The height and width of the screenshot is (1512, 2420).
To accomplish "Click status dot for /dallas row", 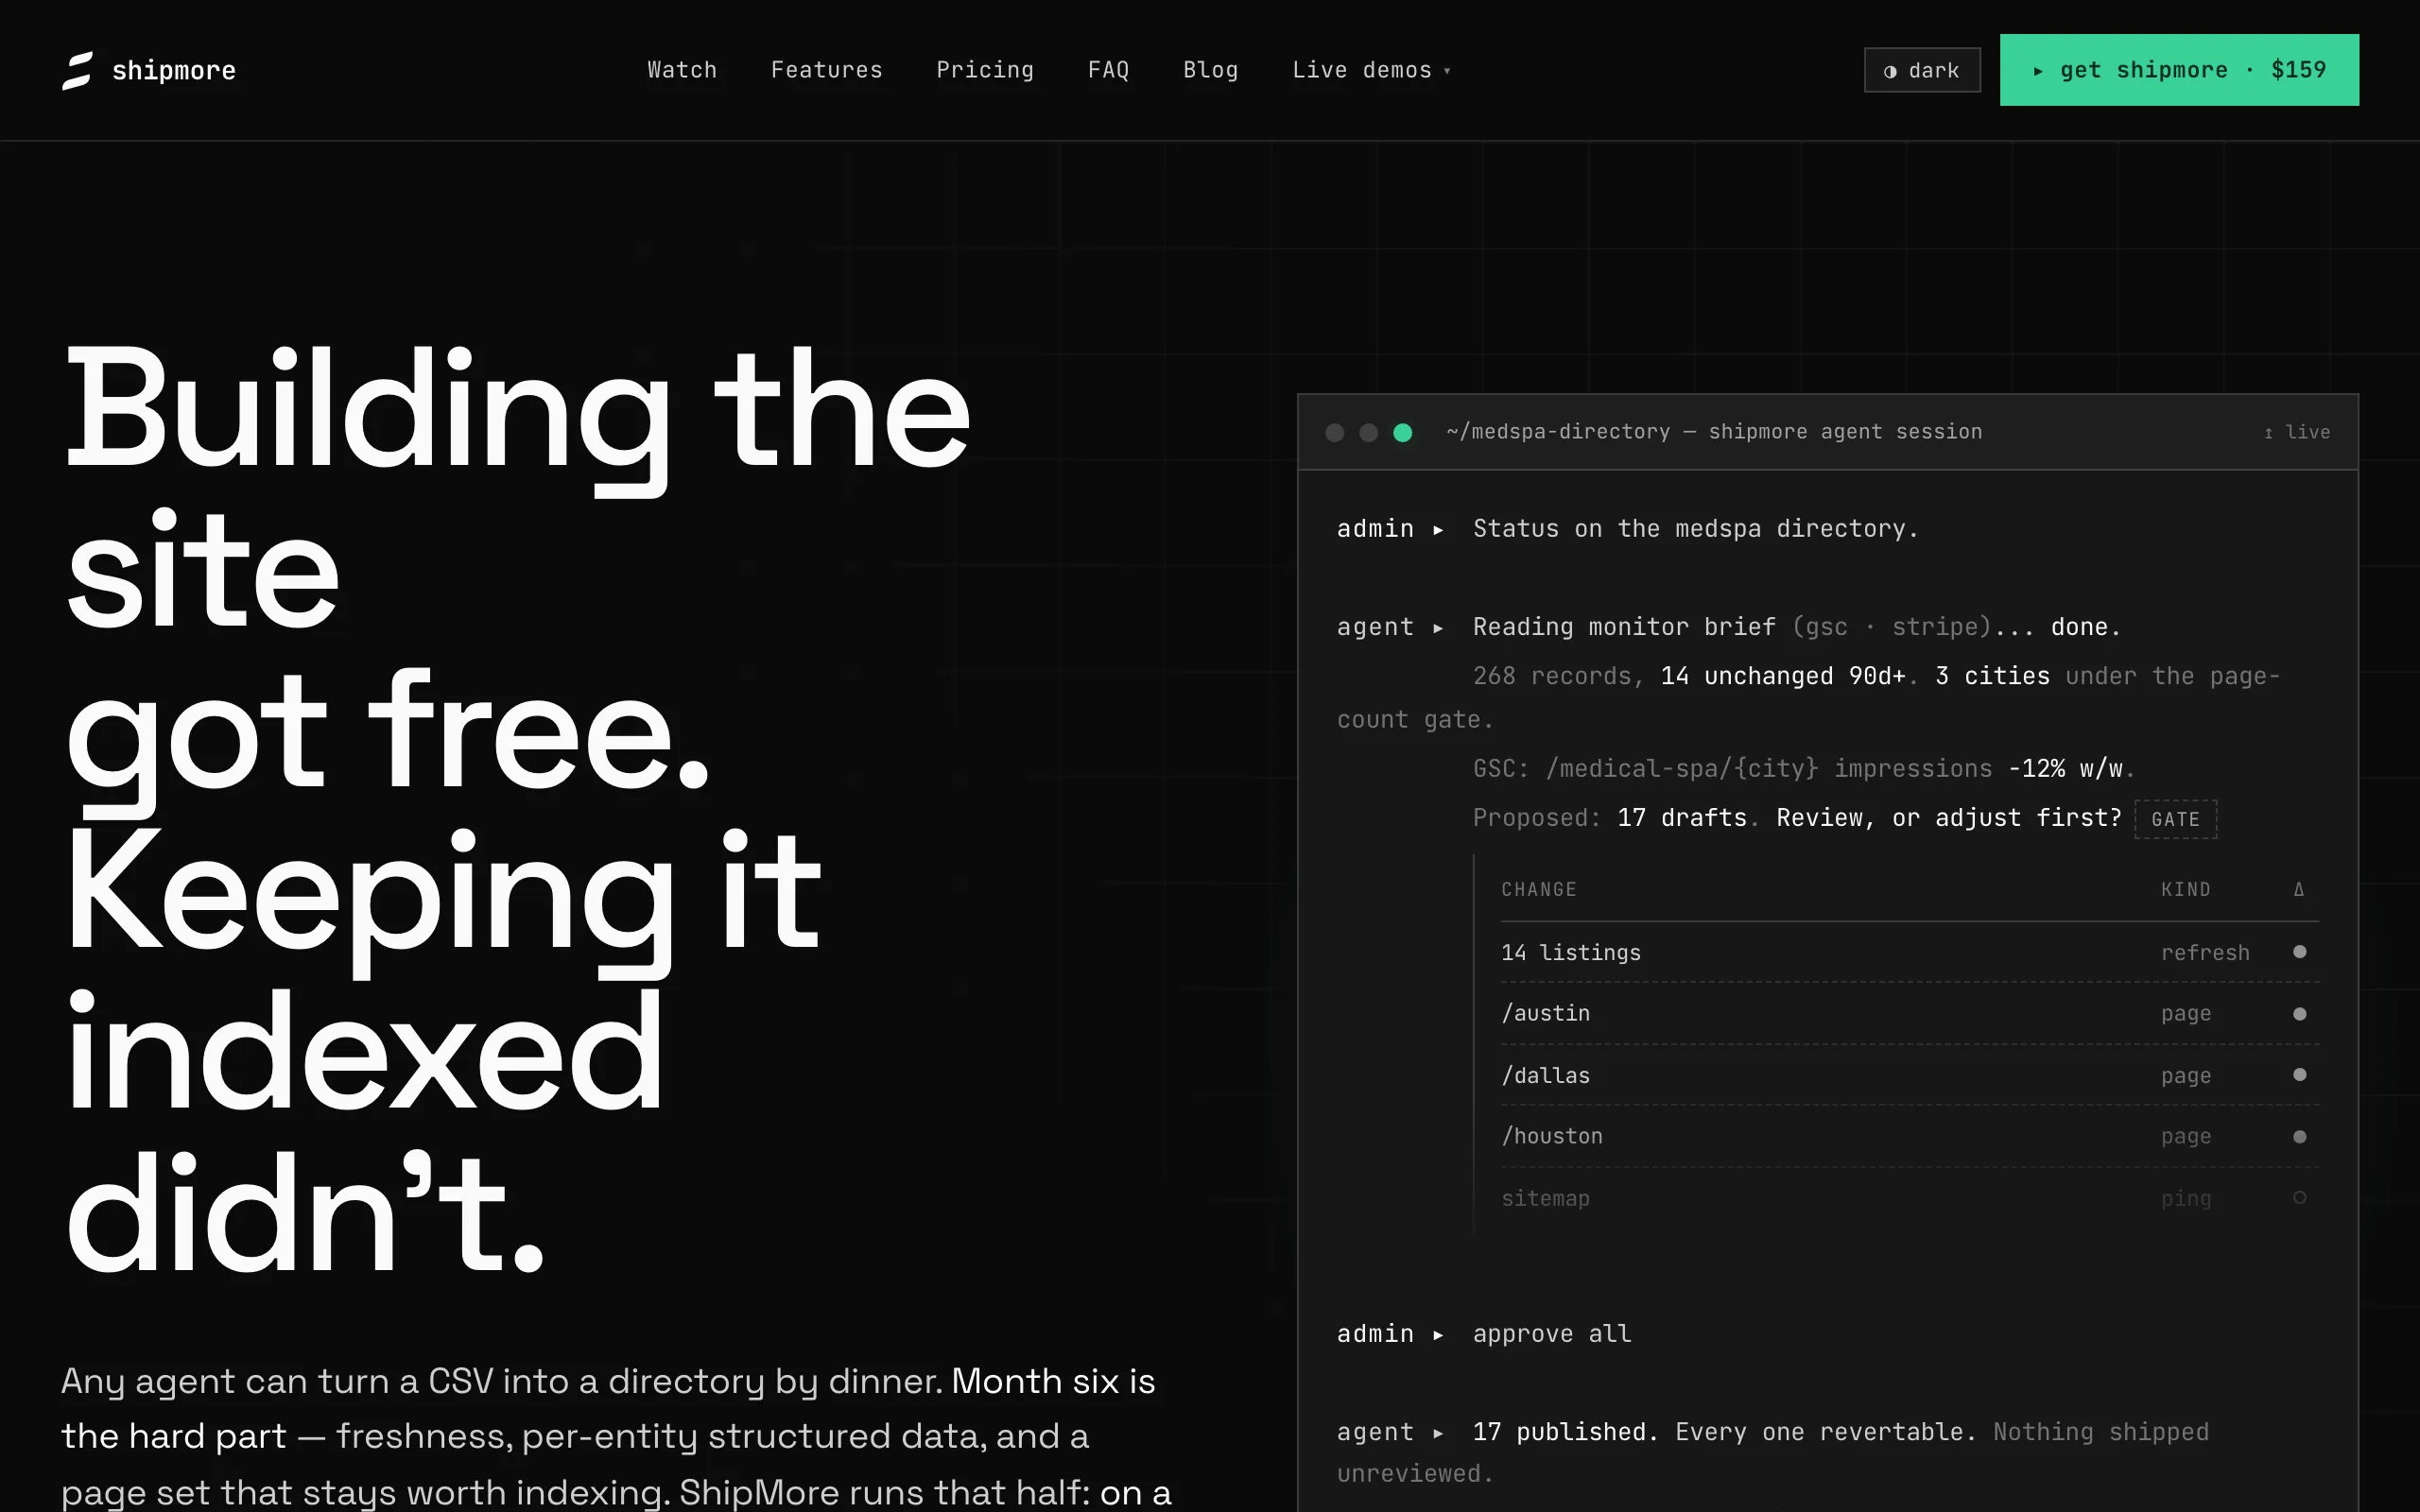I will click(2300, 1075).
